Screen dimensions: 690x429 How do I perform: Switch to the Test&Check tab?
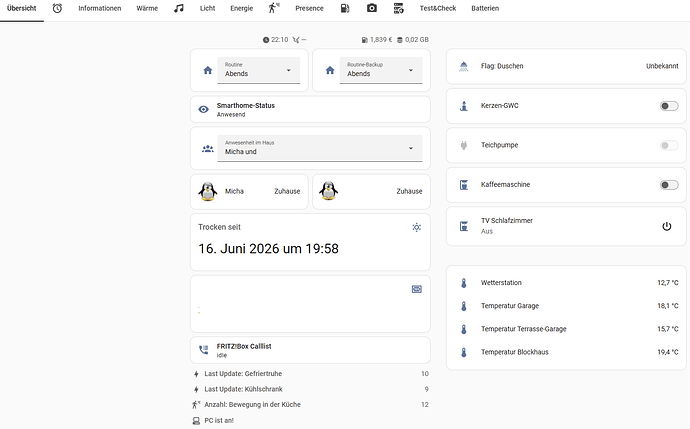(x=438, y=8)
